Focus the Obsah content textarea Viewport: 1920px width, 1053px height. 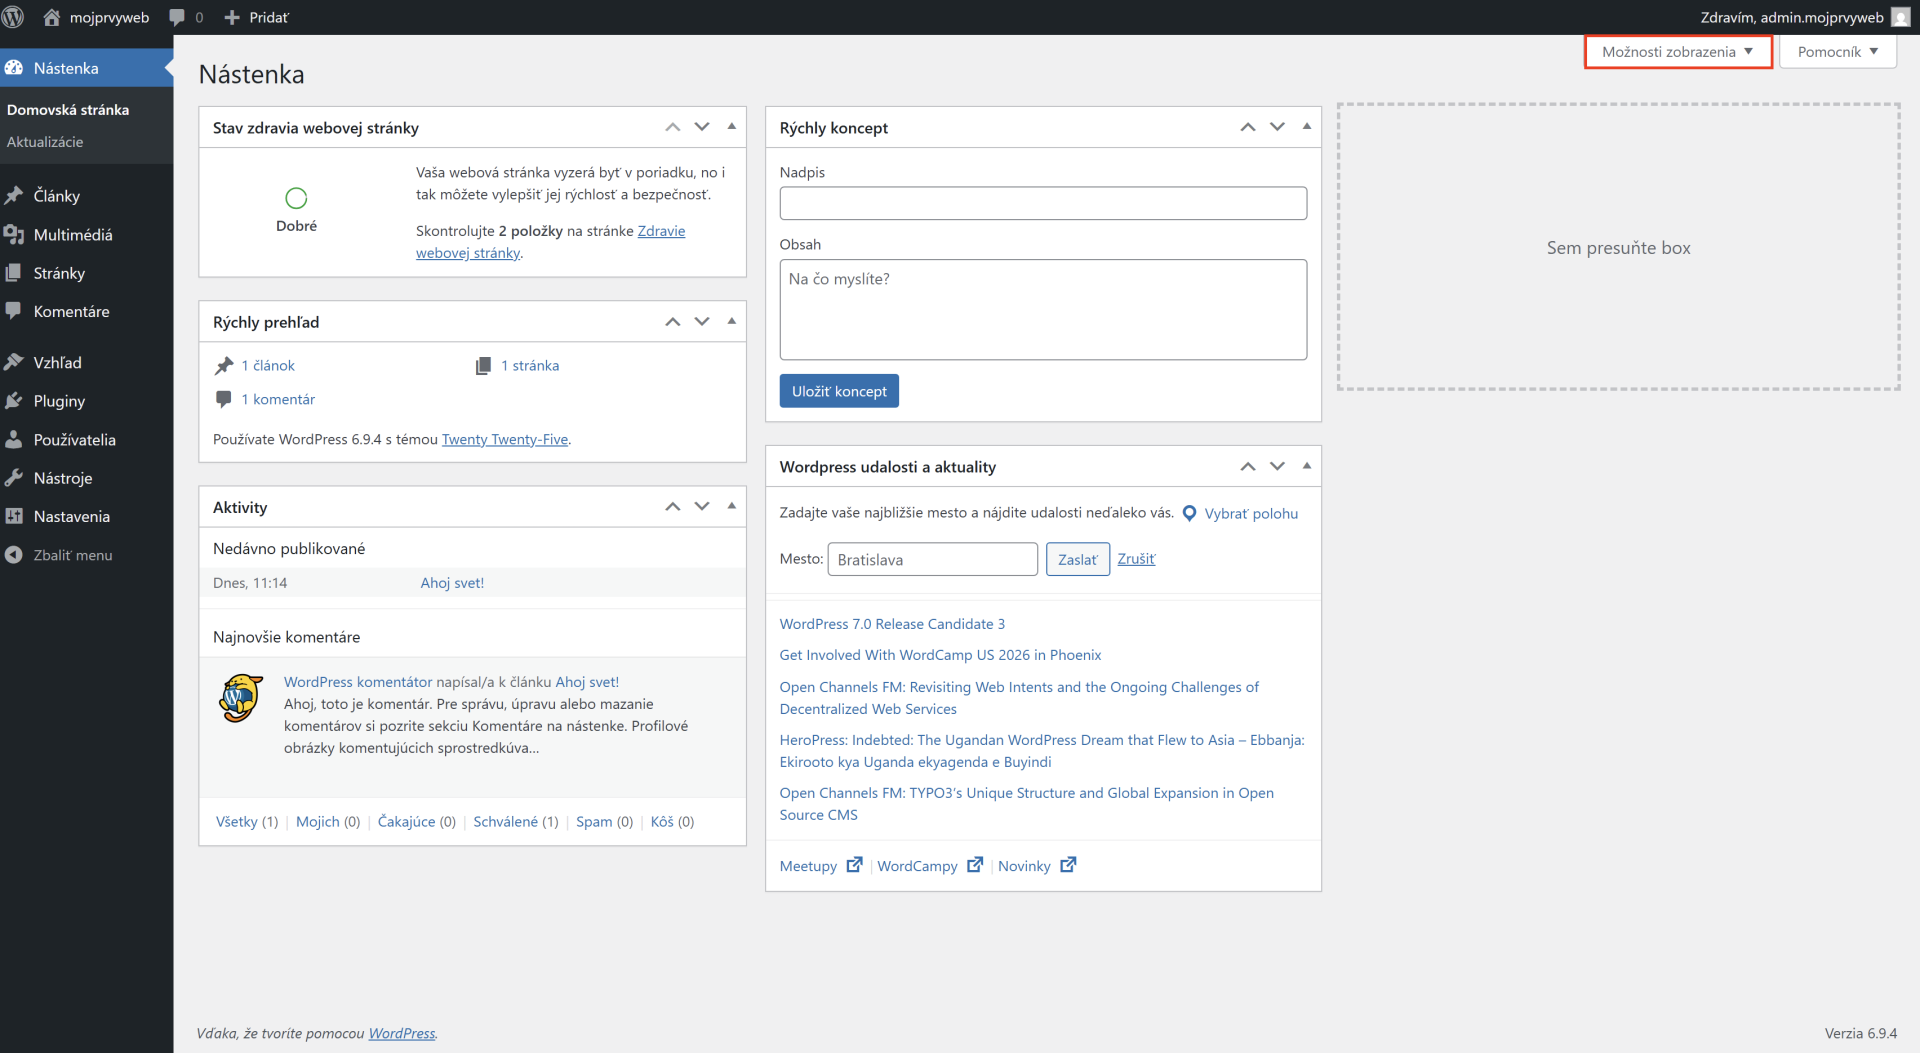pyautogui.click(x=1043, y=310)
